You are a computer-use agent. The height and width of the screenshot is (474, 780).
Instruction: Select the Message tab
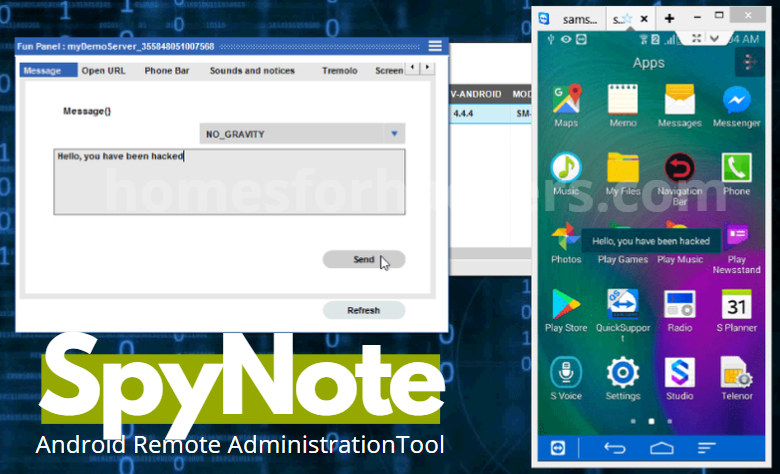pyautogui.click(x=48, y=70)
